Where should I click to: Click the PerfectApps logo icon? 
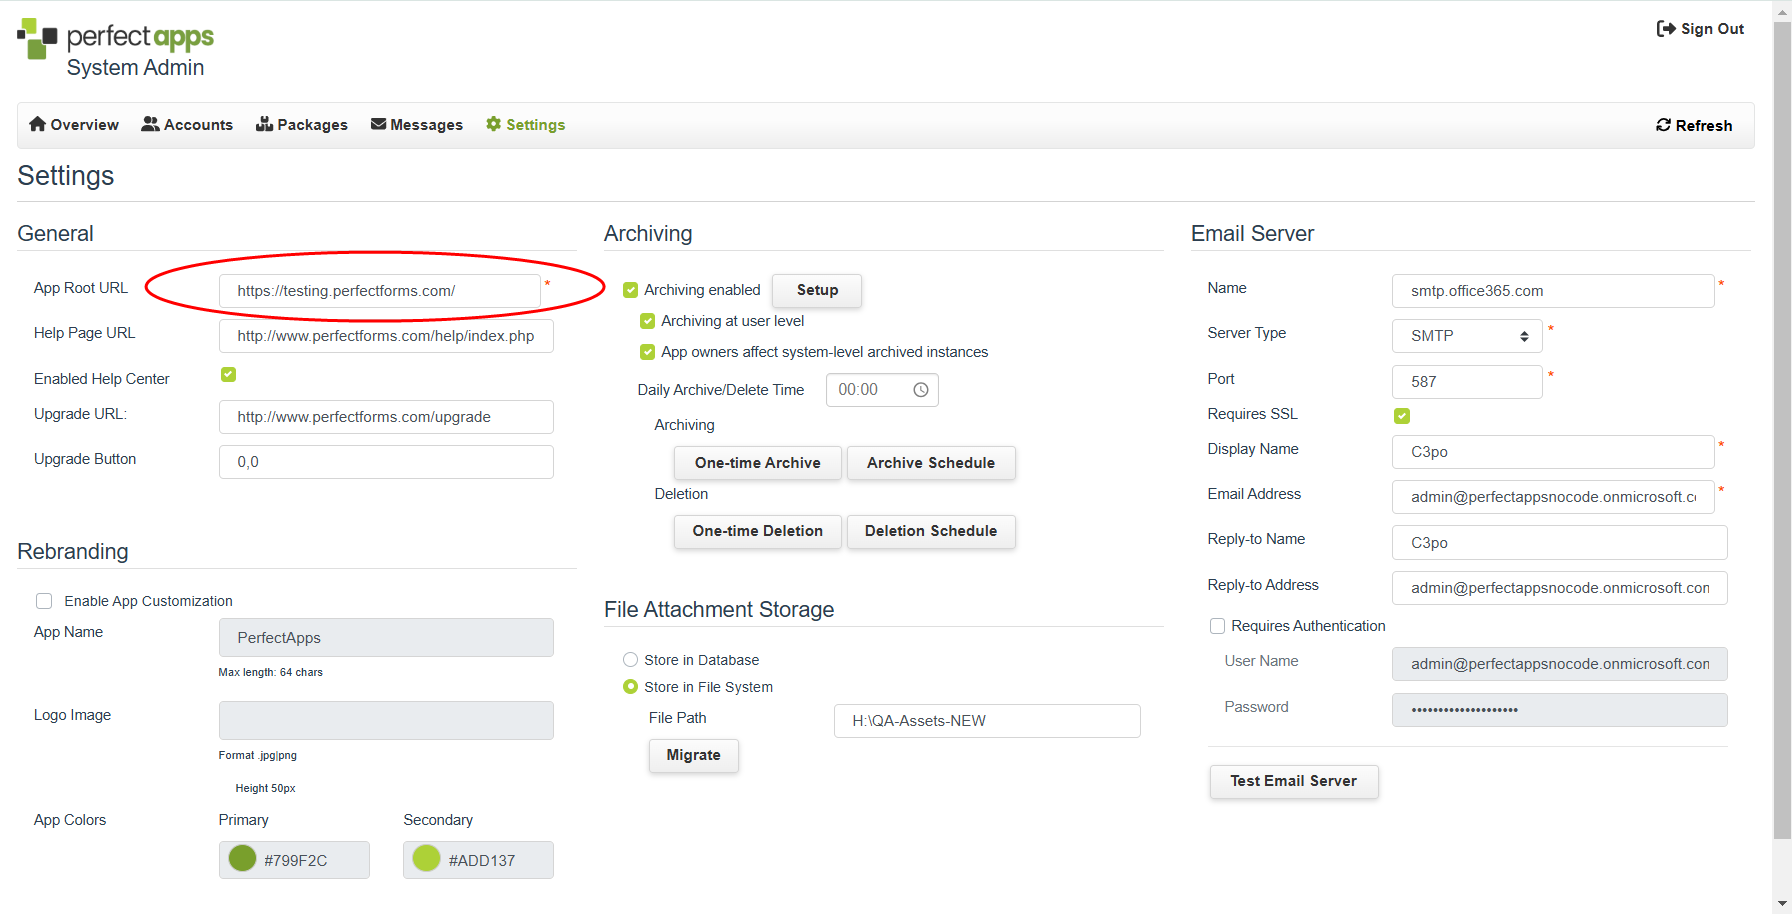point(37,39)
